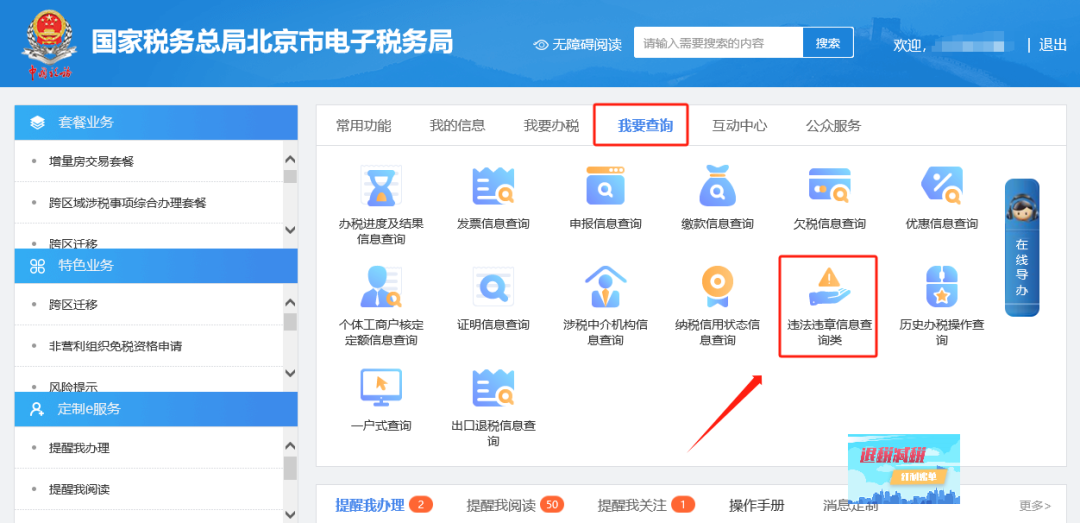Click the 定制e服务 person icon
The image size is (1080, 523).
37,409
